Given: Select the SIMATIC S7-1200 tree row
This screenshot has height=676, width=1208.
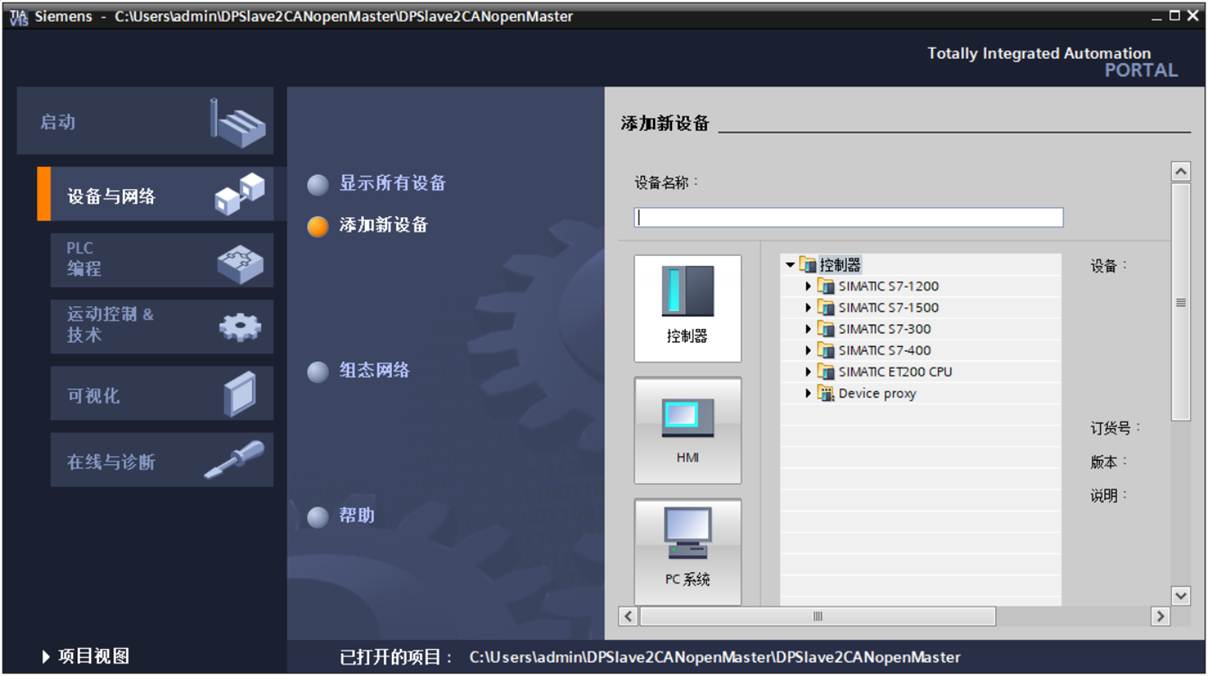Looking at the screenshot, I should click(x=920, y=286).
